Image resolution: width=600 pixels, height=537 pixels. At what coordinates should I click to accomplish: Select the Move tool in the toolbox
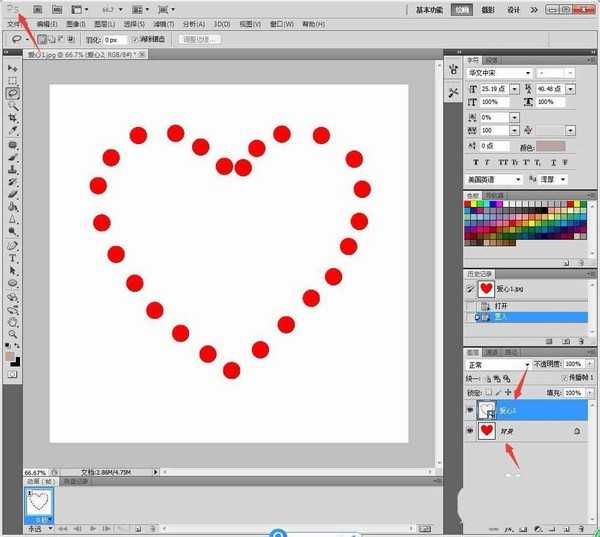(x=13, y=68)
